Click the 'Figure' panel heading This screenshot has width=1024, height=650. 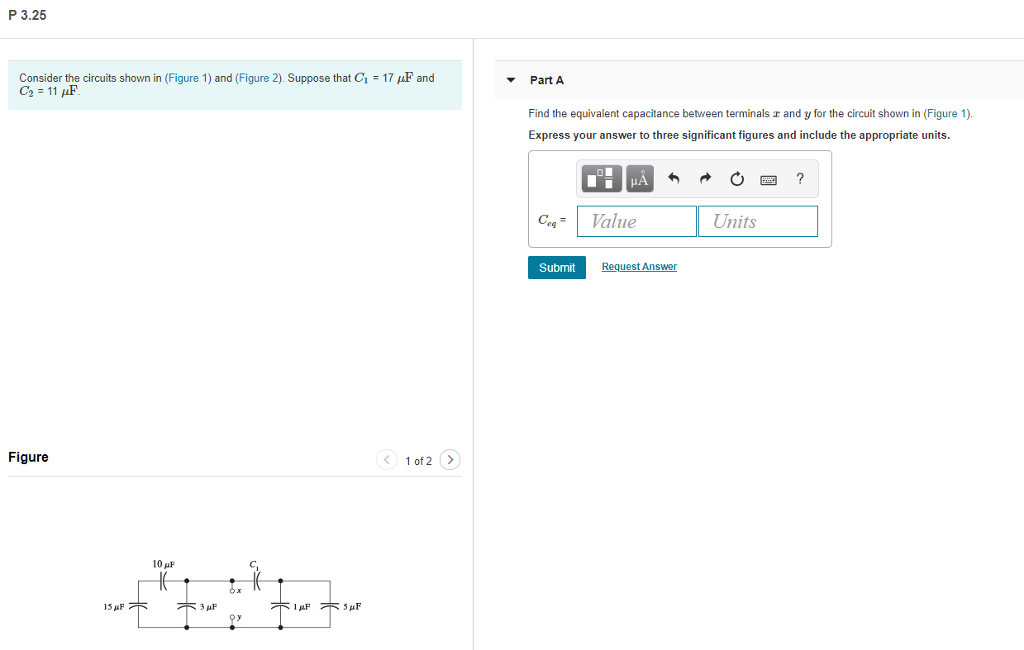point(28,457)
